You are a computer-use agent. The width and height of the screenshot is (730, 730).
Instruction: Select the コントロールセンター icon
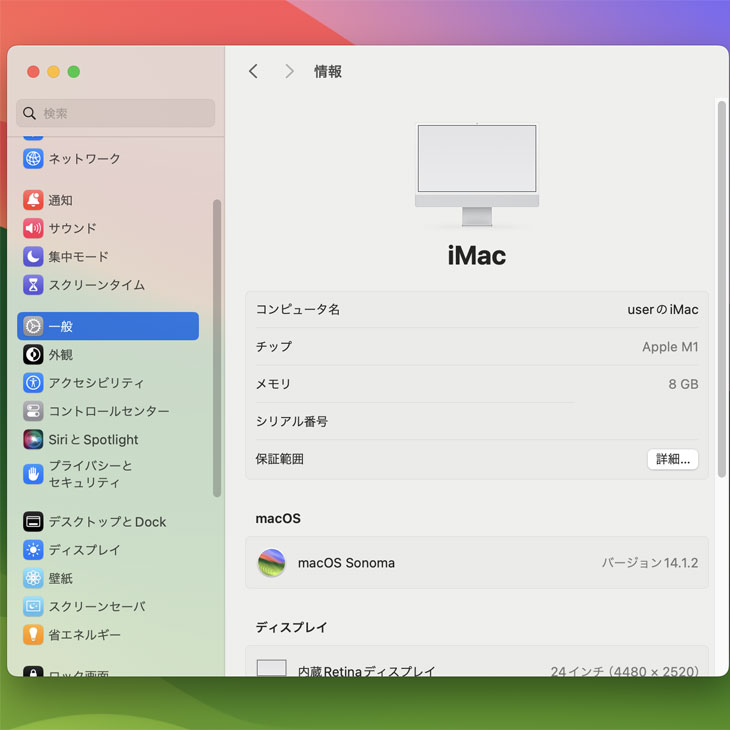pyautogui.click(x=33, y=411)
